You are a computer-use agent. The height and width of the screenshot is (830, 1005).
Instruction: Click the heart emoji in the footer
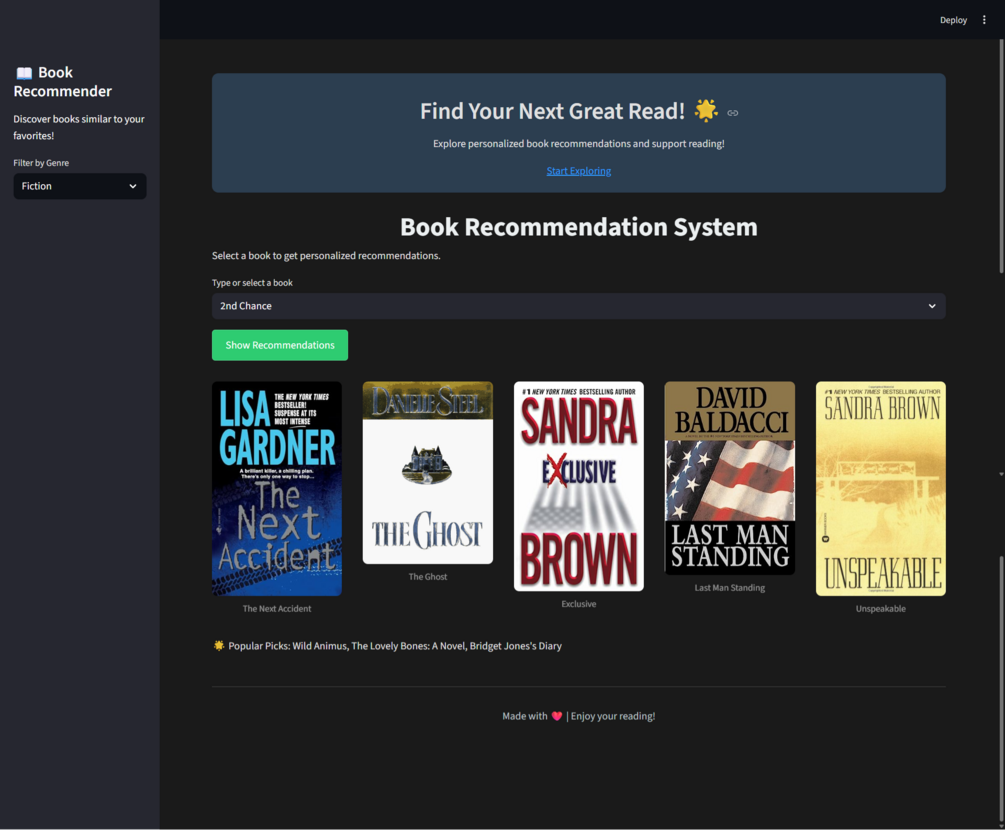click(556, 716)
